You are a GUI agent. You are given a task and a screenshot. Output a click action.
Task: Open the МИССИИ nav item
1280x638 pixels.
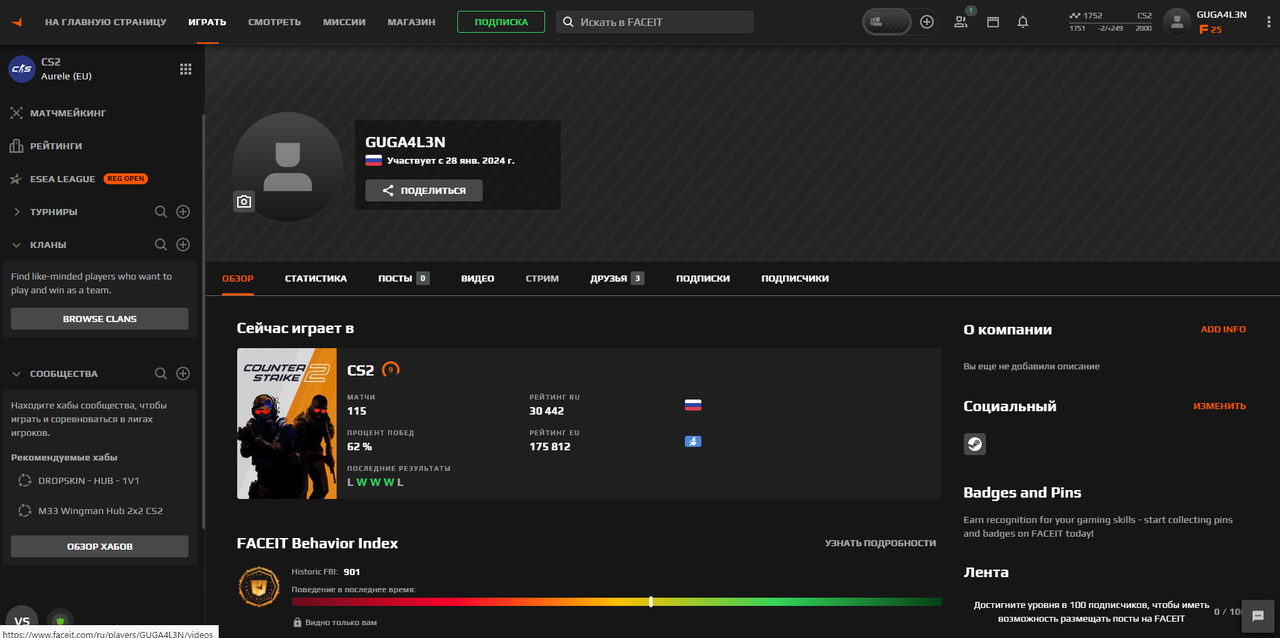click(344, 22)
